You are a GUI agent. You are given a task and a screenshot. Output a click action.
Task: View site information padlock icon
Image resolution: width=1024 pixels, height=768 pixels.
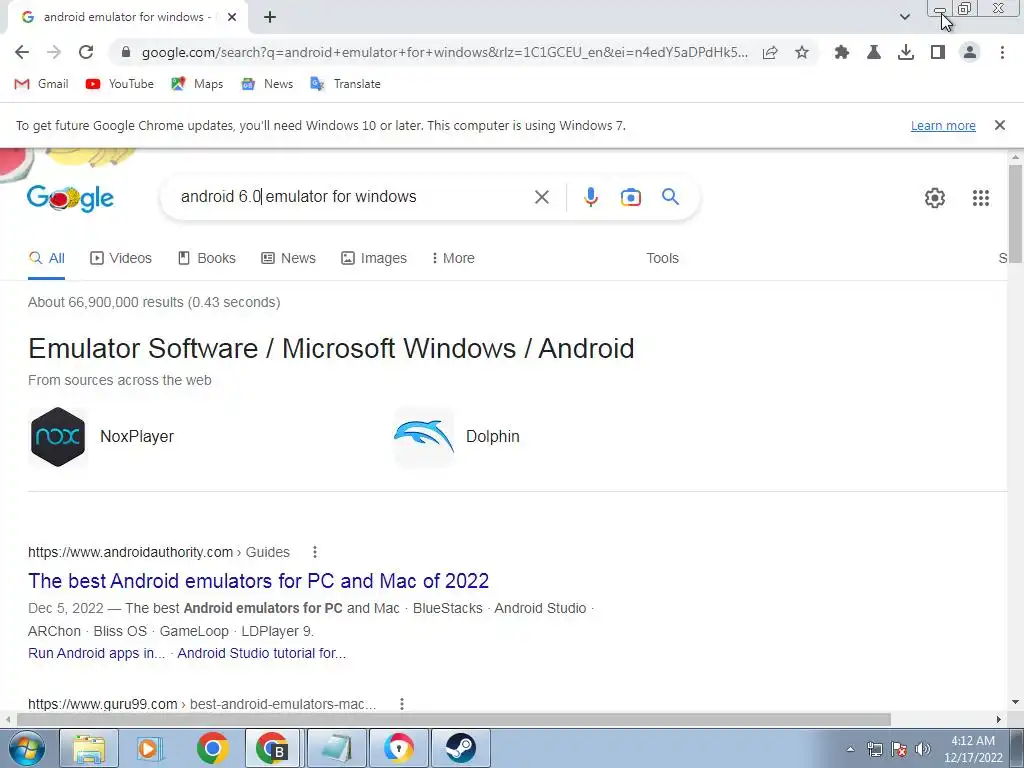[x=126, y=52]
